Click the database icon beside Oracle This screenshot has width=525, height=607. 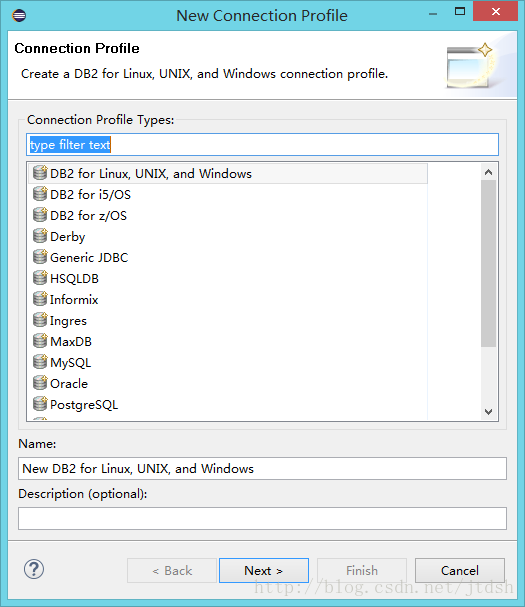[40, 383]
